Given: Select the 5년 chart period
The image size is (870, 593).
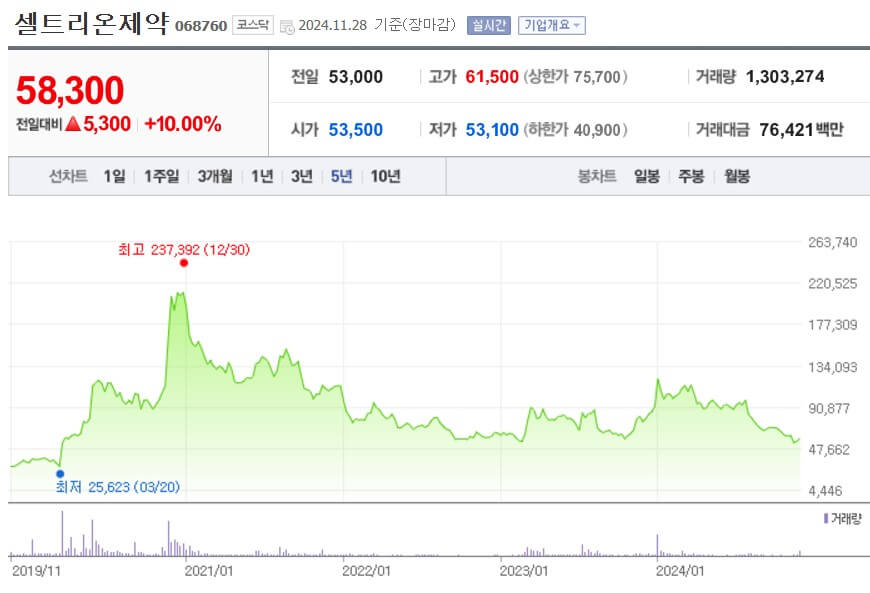Looking at the screenshot, I should (342, 176).
